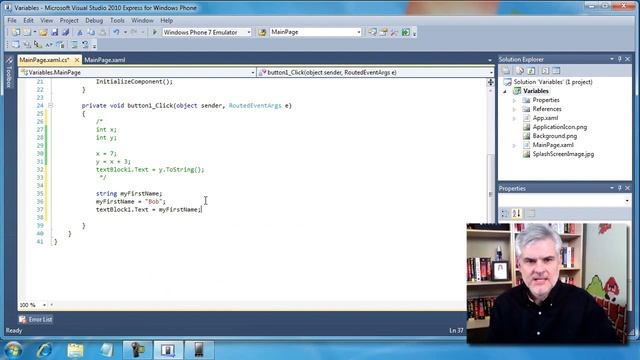
Task: Click the Redo arrow icon
Action: (134, 32)
